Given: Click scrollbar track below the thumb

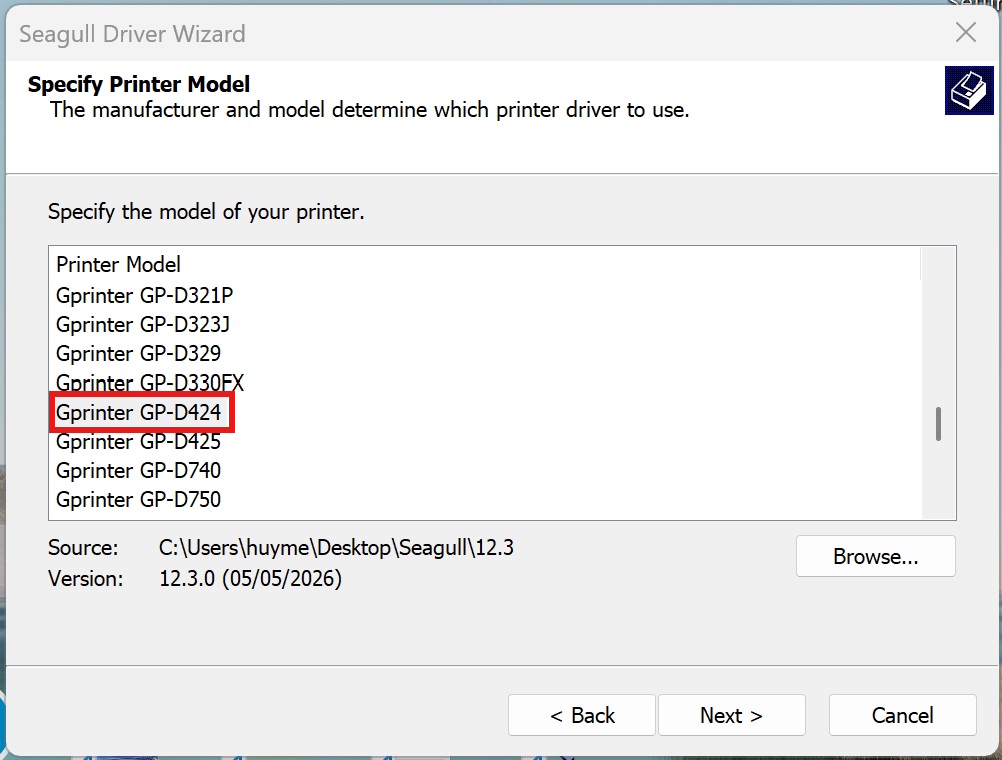Looking at the screenshot, I should coord(938,479).
